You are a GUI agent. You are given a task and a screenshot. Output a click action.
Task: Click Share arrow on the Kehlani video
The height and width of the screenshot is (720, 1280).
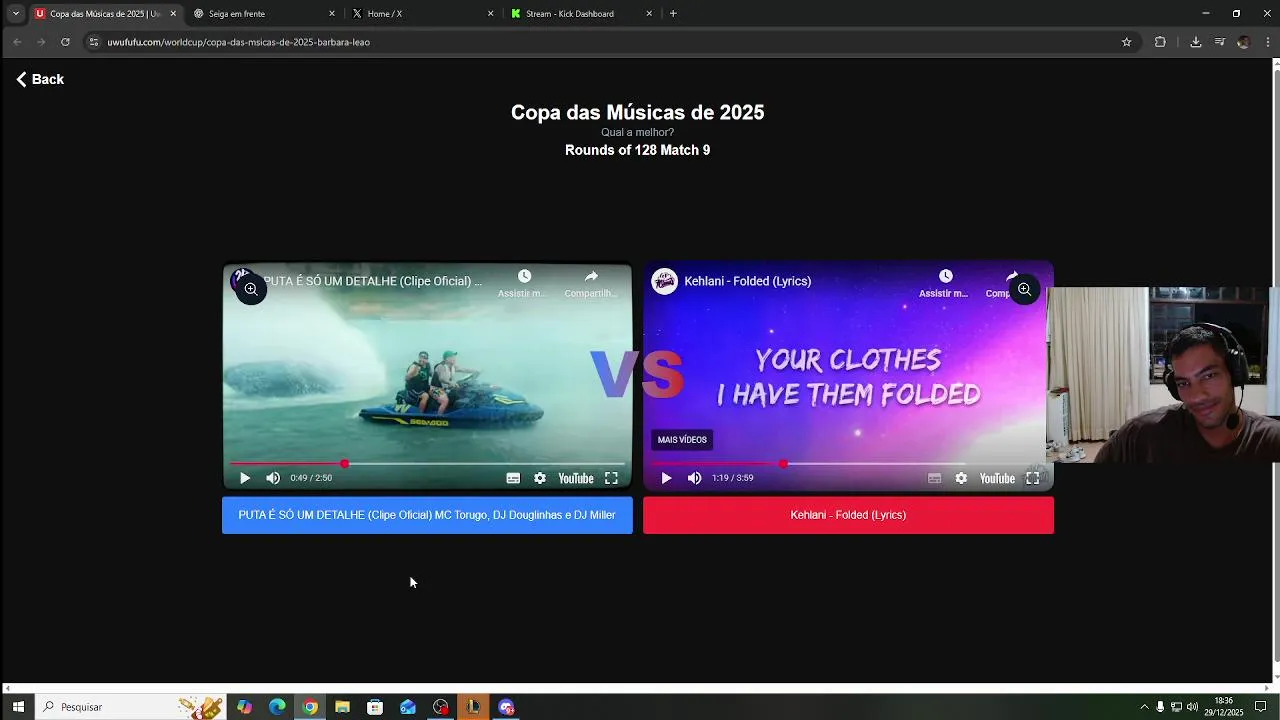(x=1012, y=277)
